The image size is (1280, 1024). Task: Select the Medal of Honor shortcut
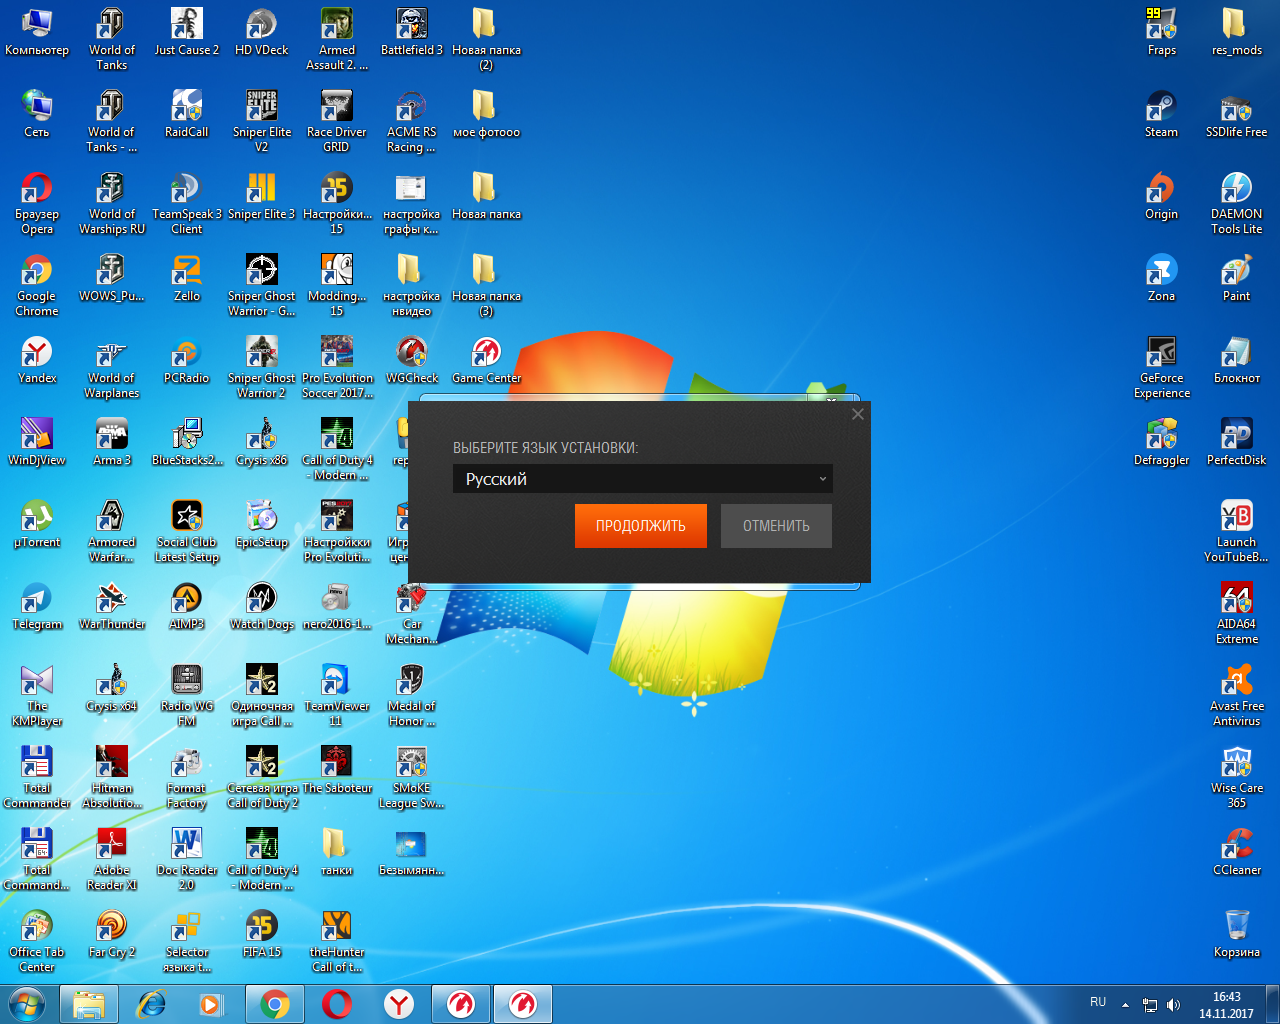411,695
